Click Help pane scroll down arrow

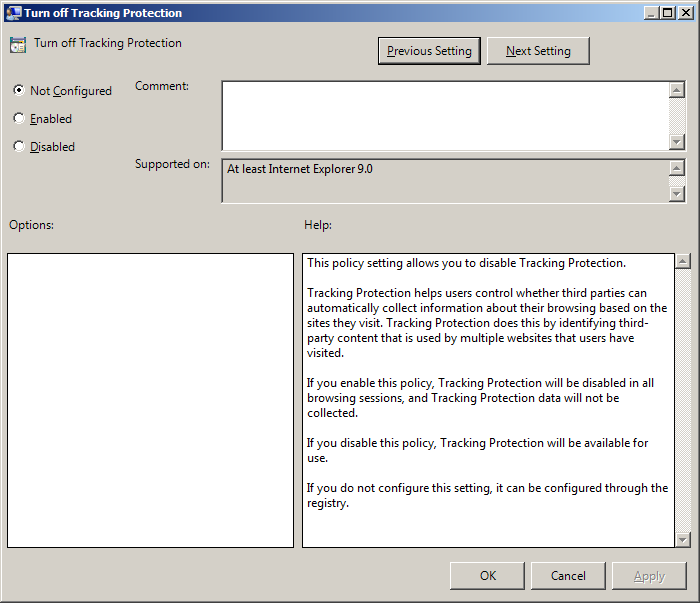pyautogui.click(x=683, y=539)
